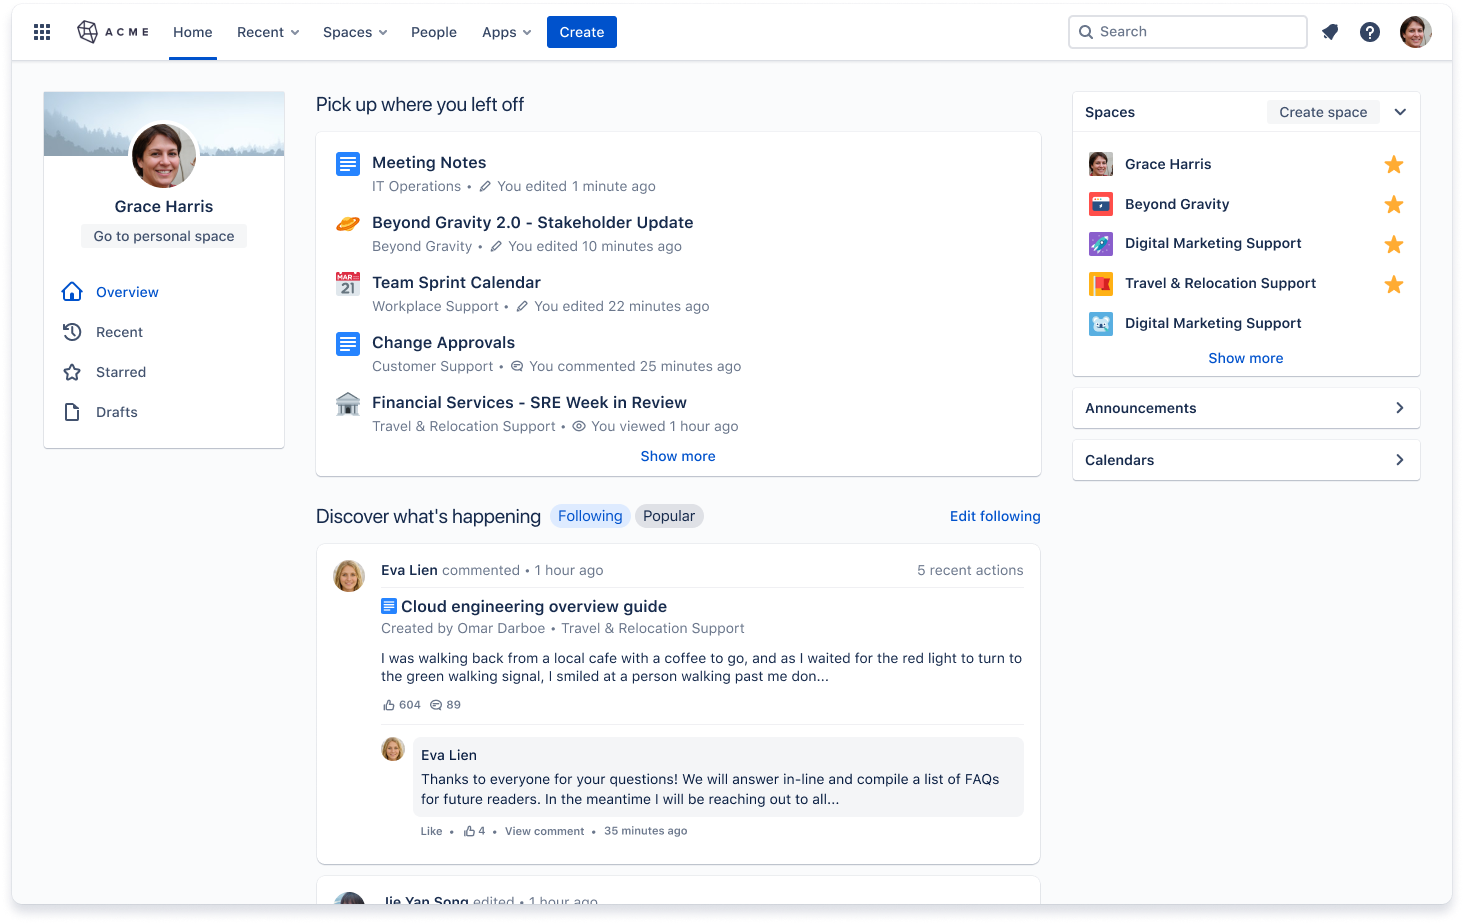Click the Search input field
The image size is (1464, 924).
click(1187, 31)
